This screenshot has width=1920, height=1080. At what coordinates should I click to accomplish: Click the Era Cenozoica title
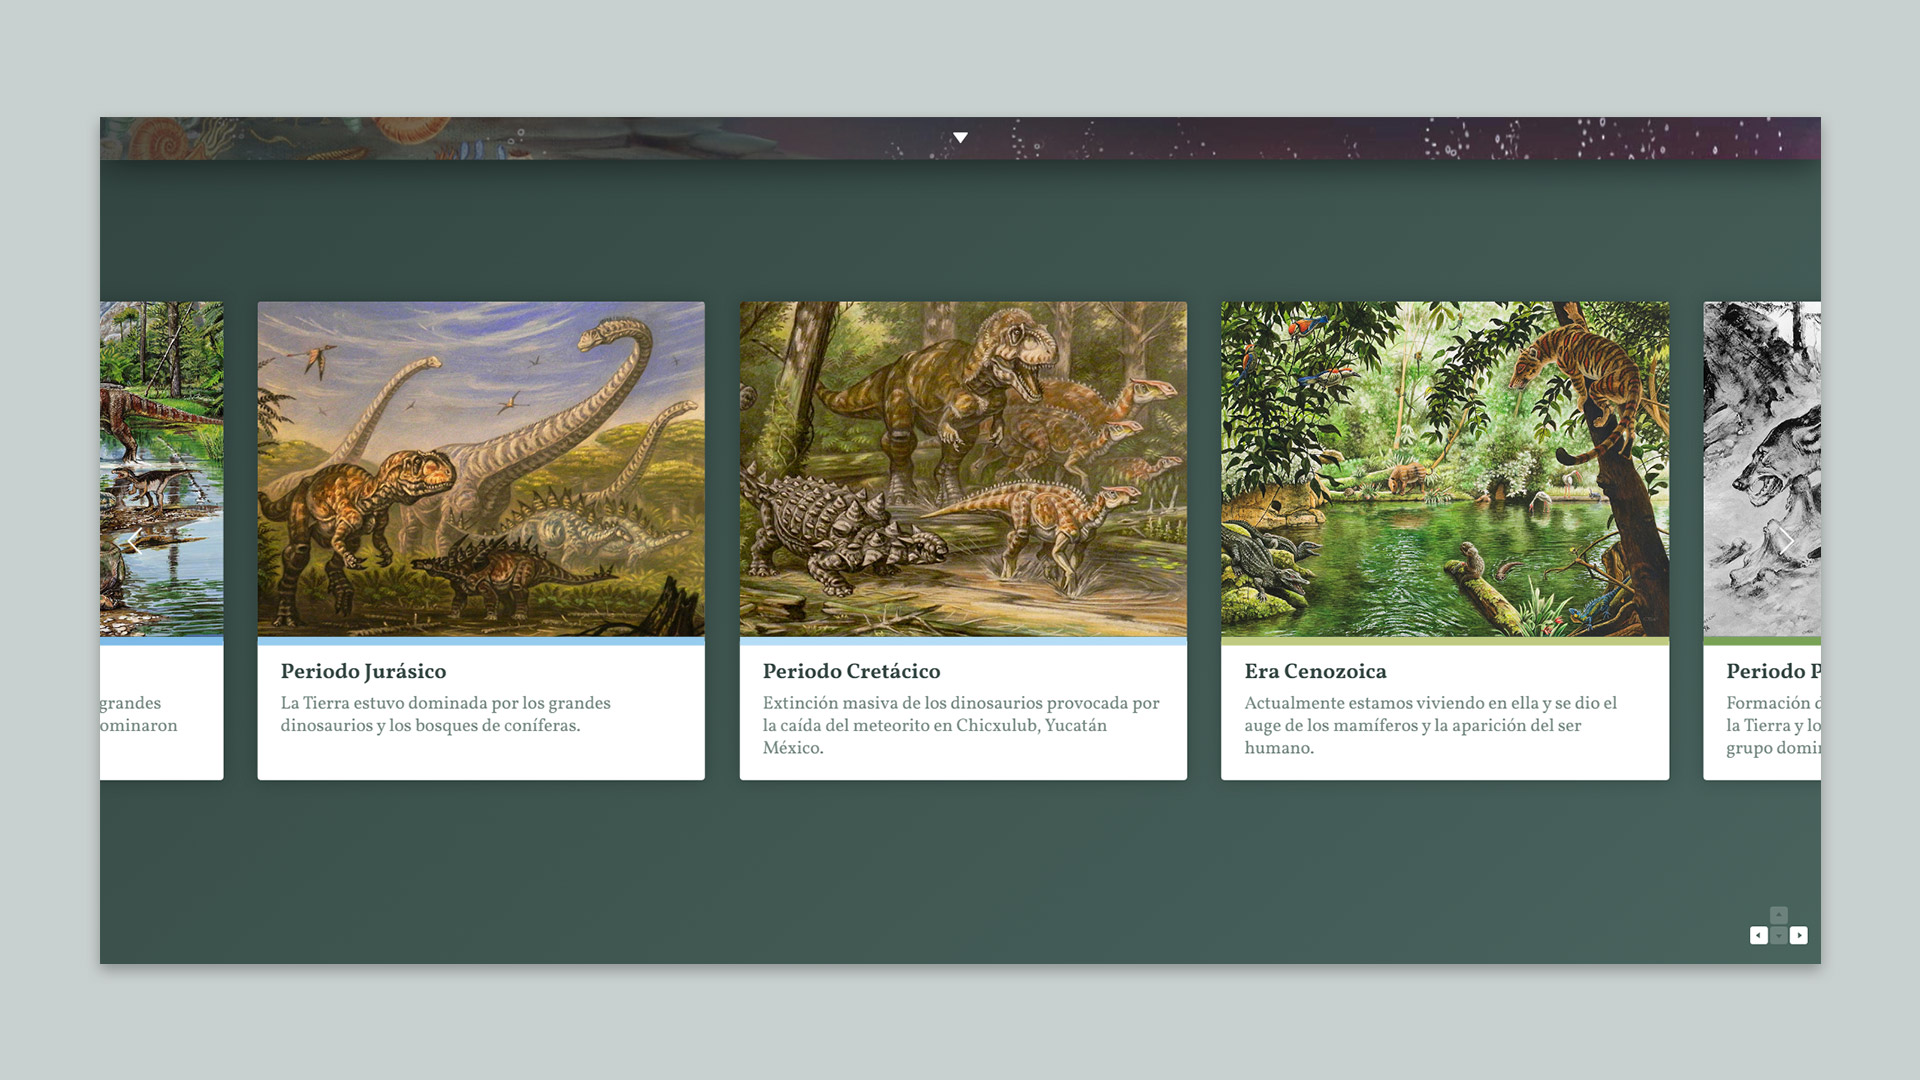(x=1315, y=671)
